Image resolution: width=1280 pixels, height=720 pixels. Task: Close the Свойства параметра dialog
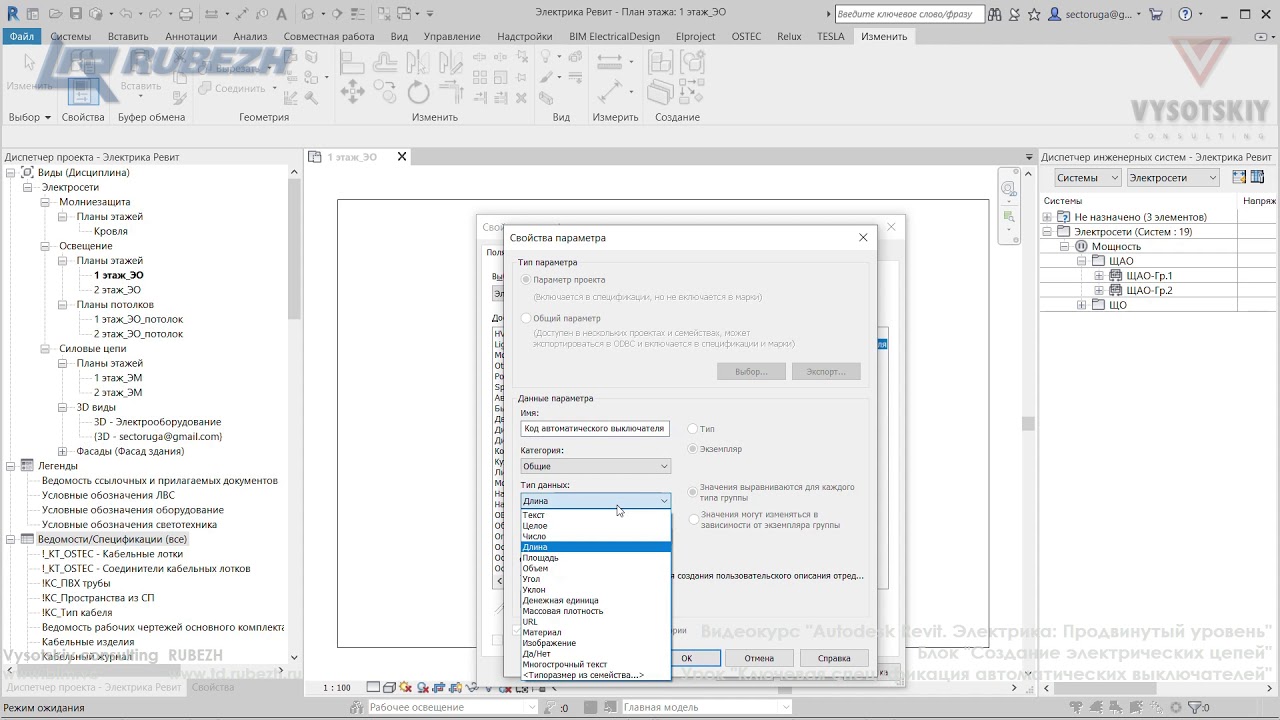pyautogui.click(x=863, y=238)
